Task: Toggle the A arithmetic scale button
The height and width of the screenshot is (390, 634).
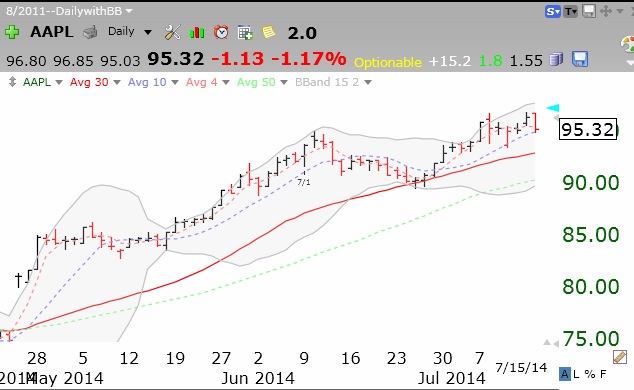Action: pos(564,374)
